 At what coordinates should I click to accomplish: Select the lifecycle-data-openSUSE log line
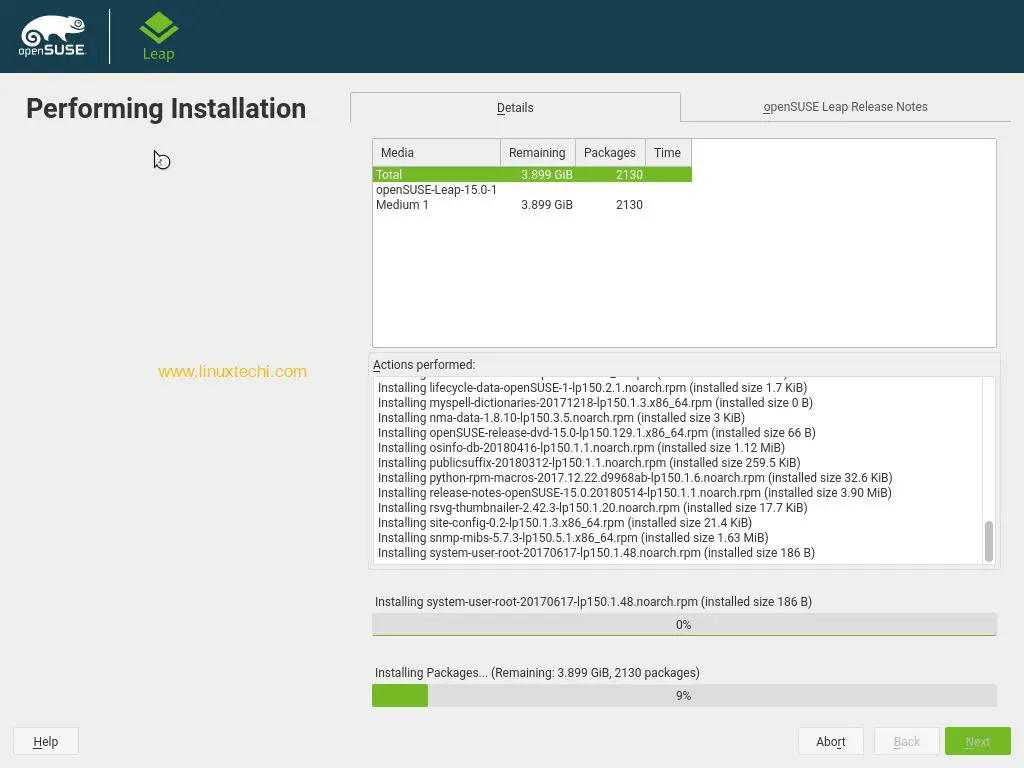pyautogui.click(x=592, y=387)
